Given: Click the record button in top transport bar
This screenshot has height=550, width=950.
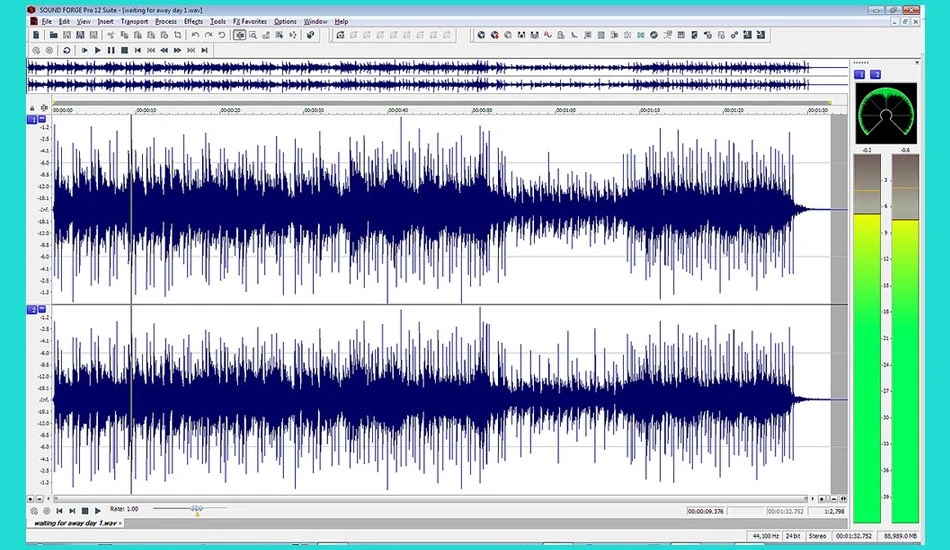Looking at the screenshot, I should coord(49,50).
